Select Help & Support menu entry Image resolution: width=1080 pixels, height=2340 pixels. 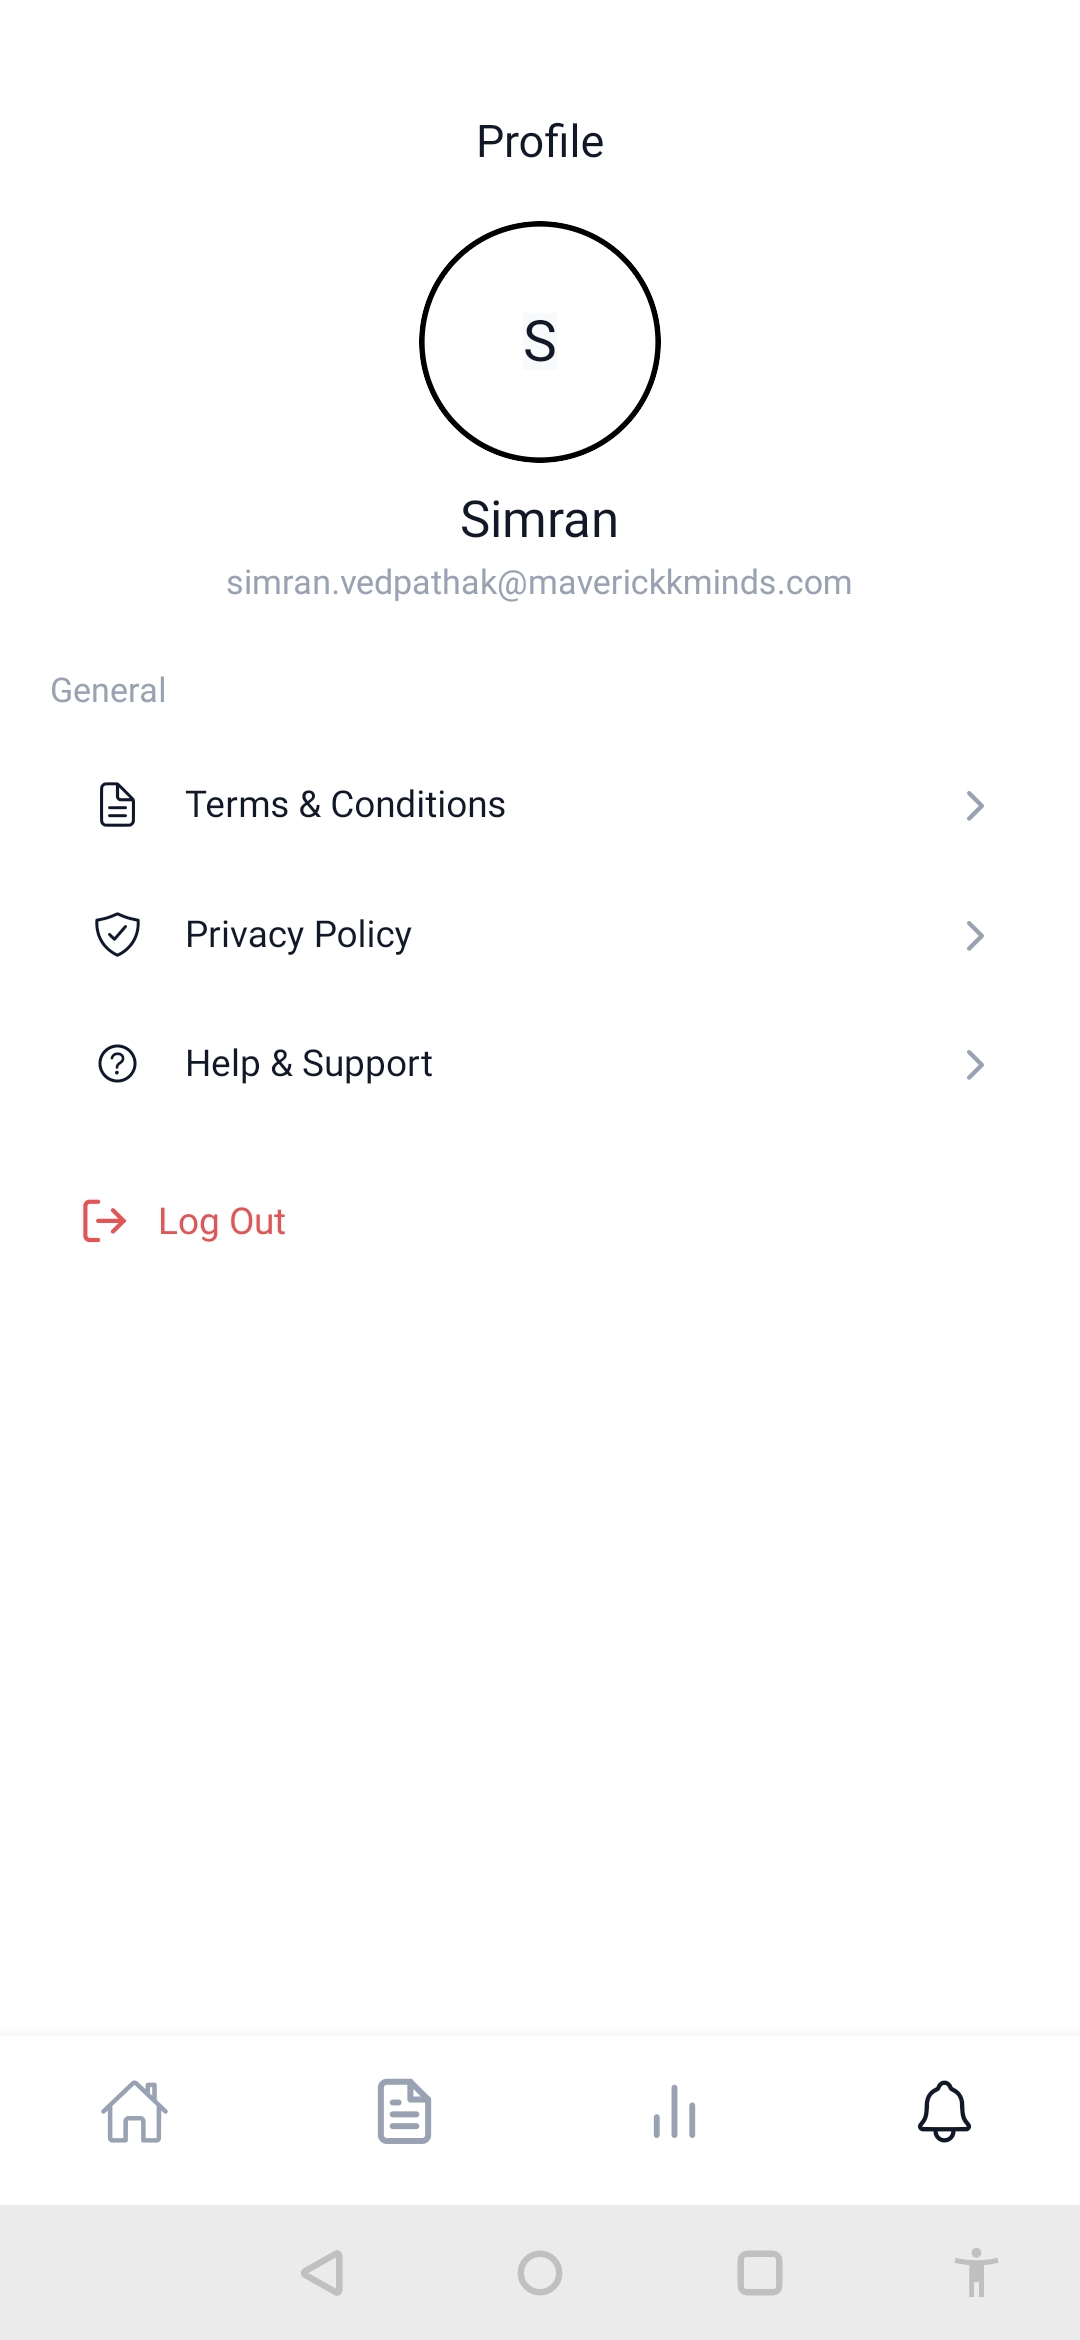pos(309,1064)
